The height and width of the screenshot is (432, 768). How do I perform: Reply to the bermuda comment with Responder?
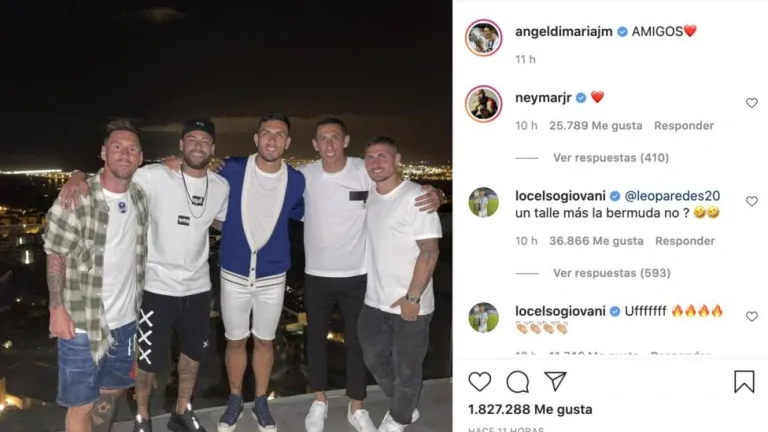tap(685, 241)
